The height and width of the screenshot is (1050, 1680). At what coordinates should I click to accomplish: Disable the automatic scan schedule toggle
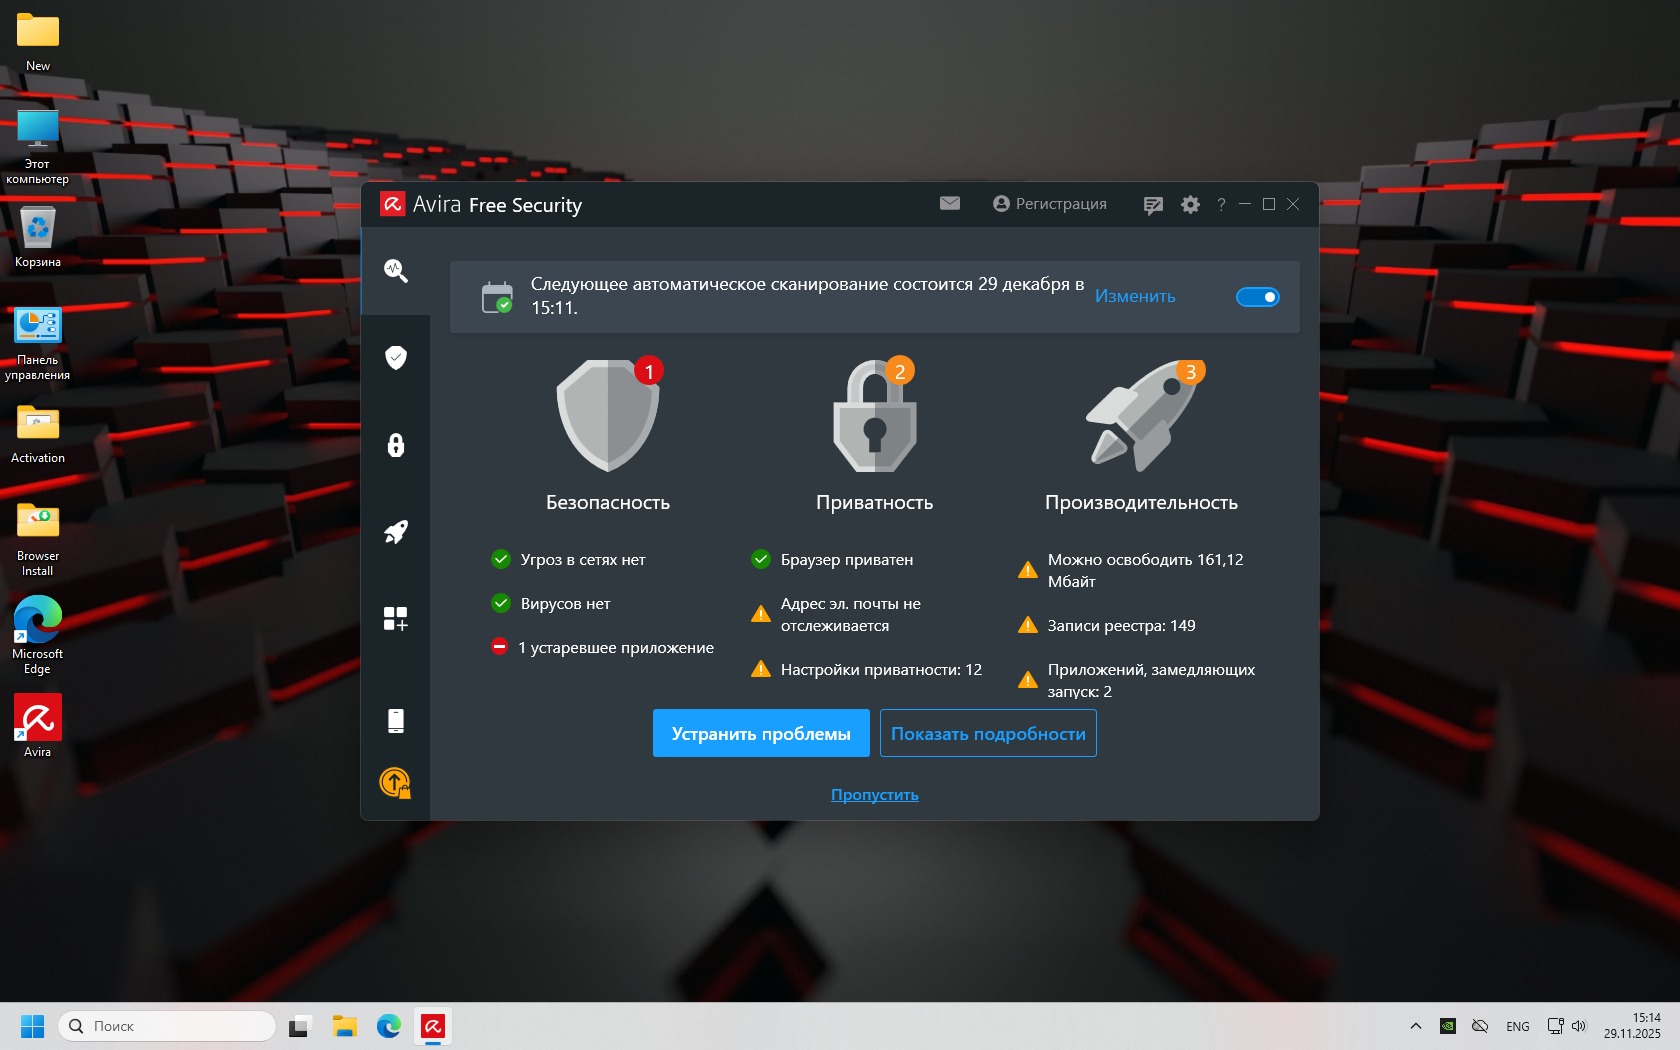pyautogui.click(x=1257, y=297)
